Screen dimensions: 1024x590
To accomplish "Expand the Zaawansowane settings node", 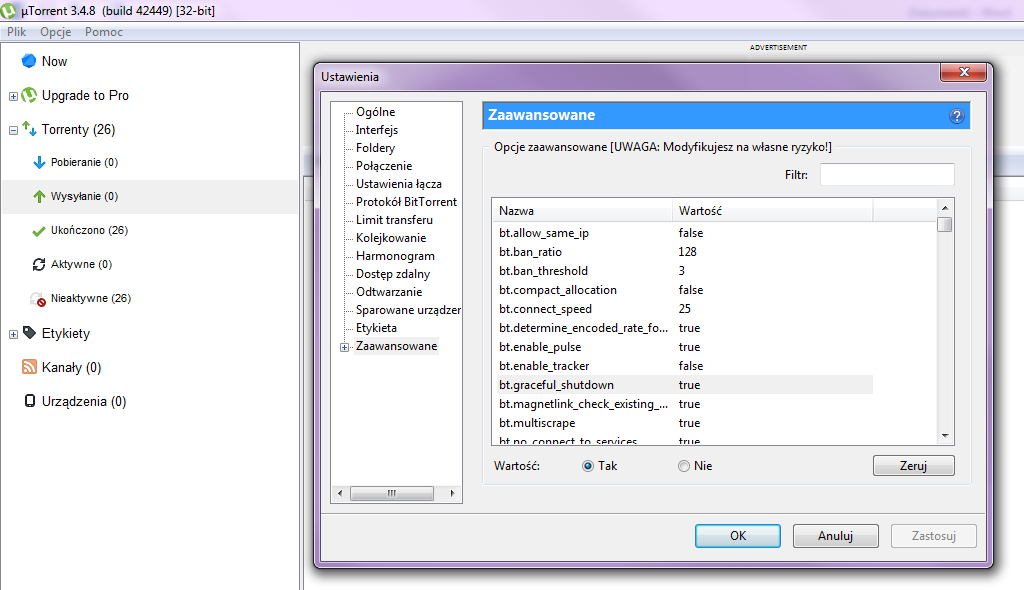I will (345, 347).
